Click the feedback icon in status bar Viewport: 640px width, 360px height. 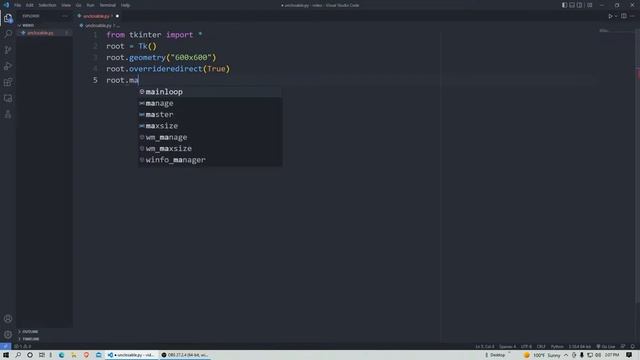pos(623,347)
